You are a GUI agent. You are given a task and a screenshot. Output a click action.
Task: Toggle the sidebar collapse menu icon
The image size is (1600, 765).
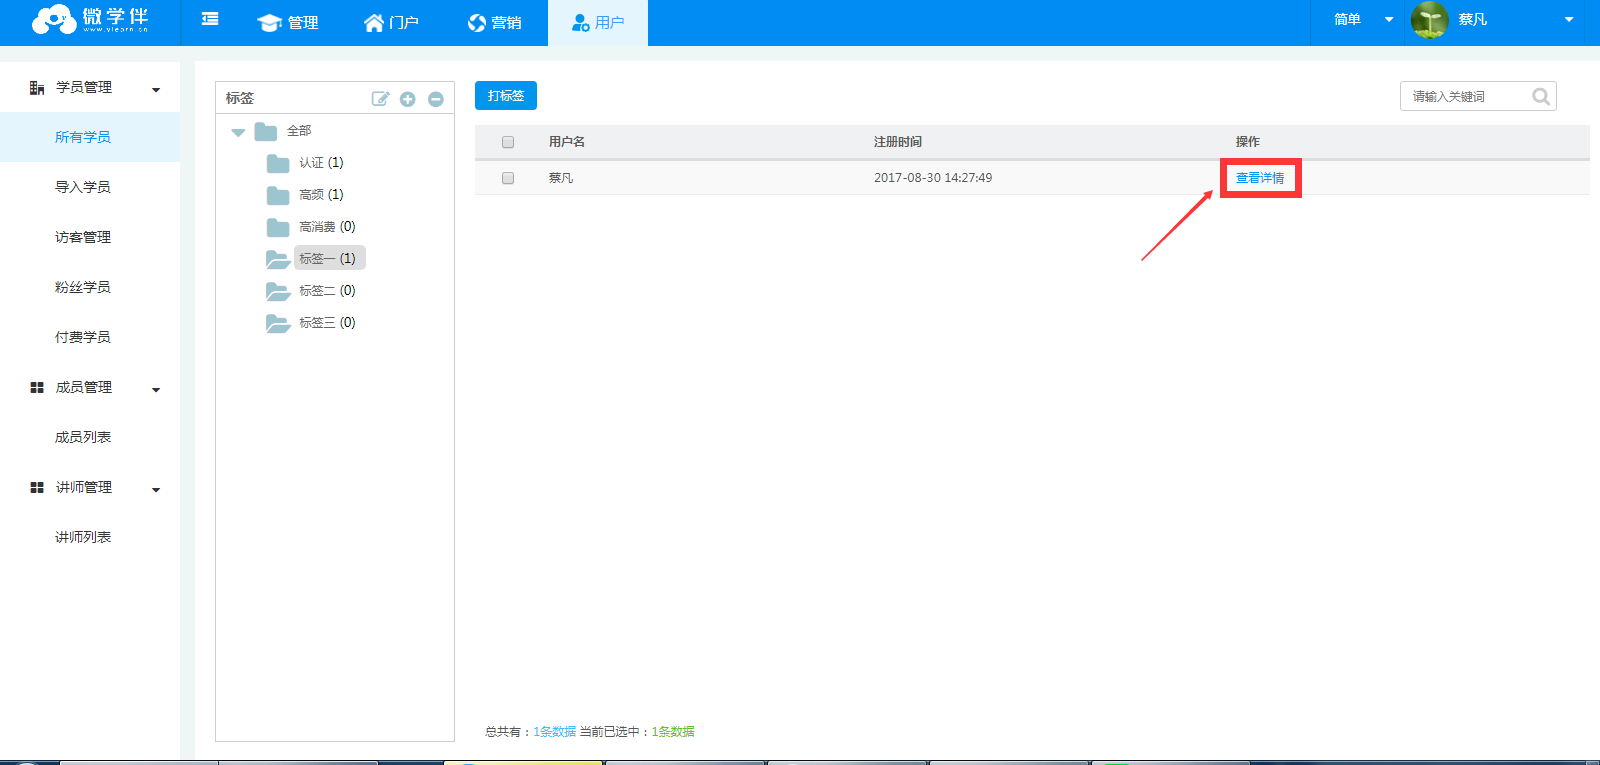[x=210, y=20]
